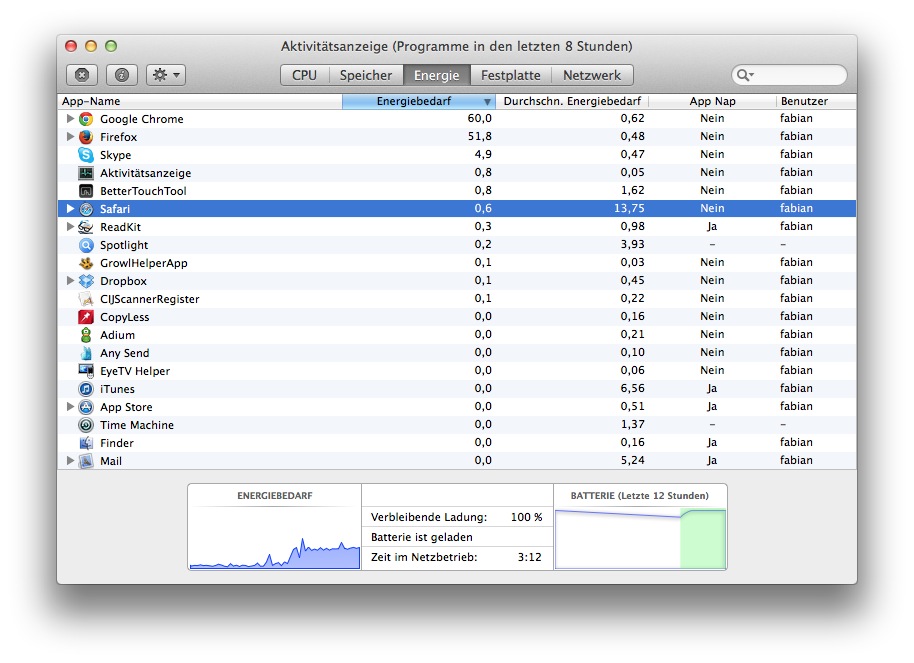Select the Skype icon row
The image size is (914, 663).
tap(86, 155)
